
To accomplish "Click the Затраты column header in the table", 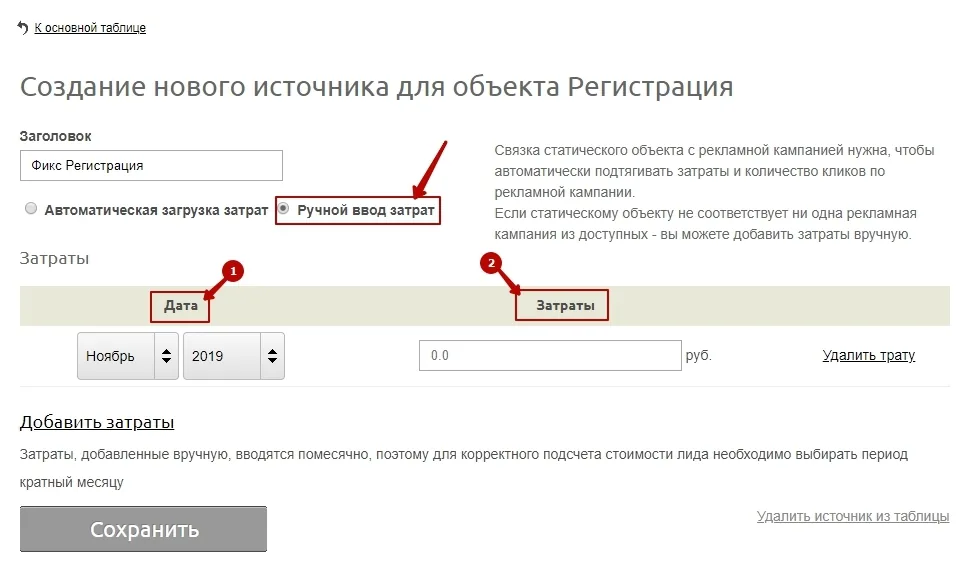I will [566, 306].
